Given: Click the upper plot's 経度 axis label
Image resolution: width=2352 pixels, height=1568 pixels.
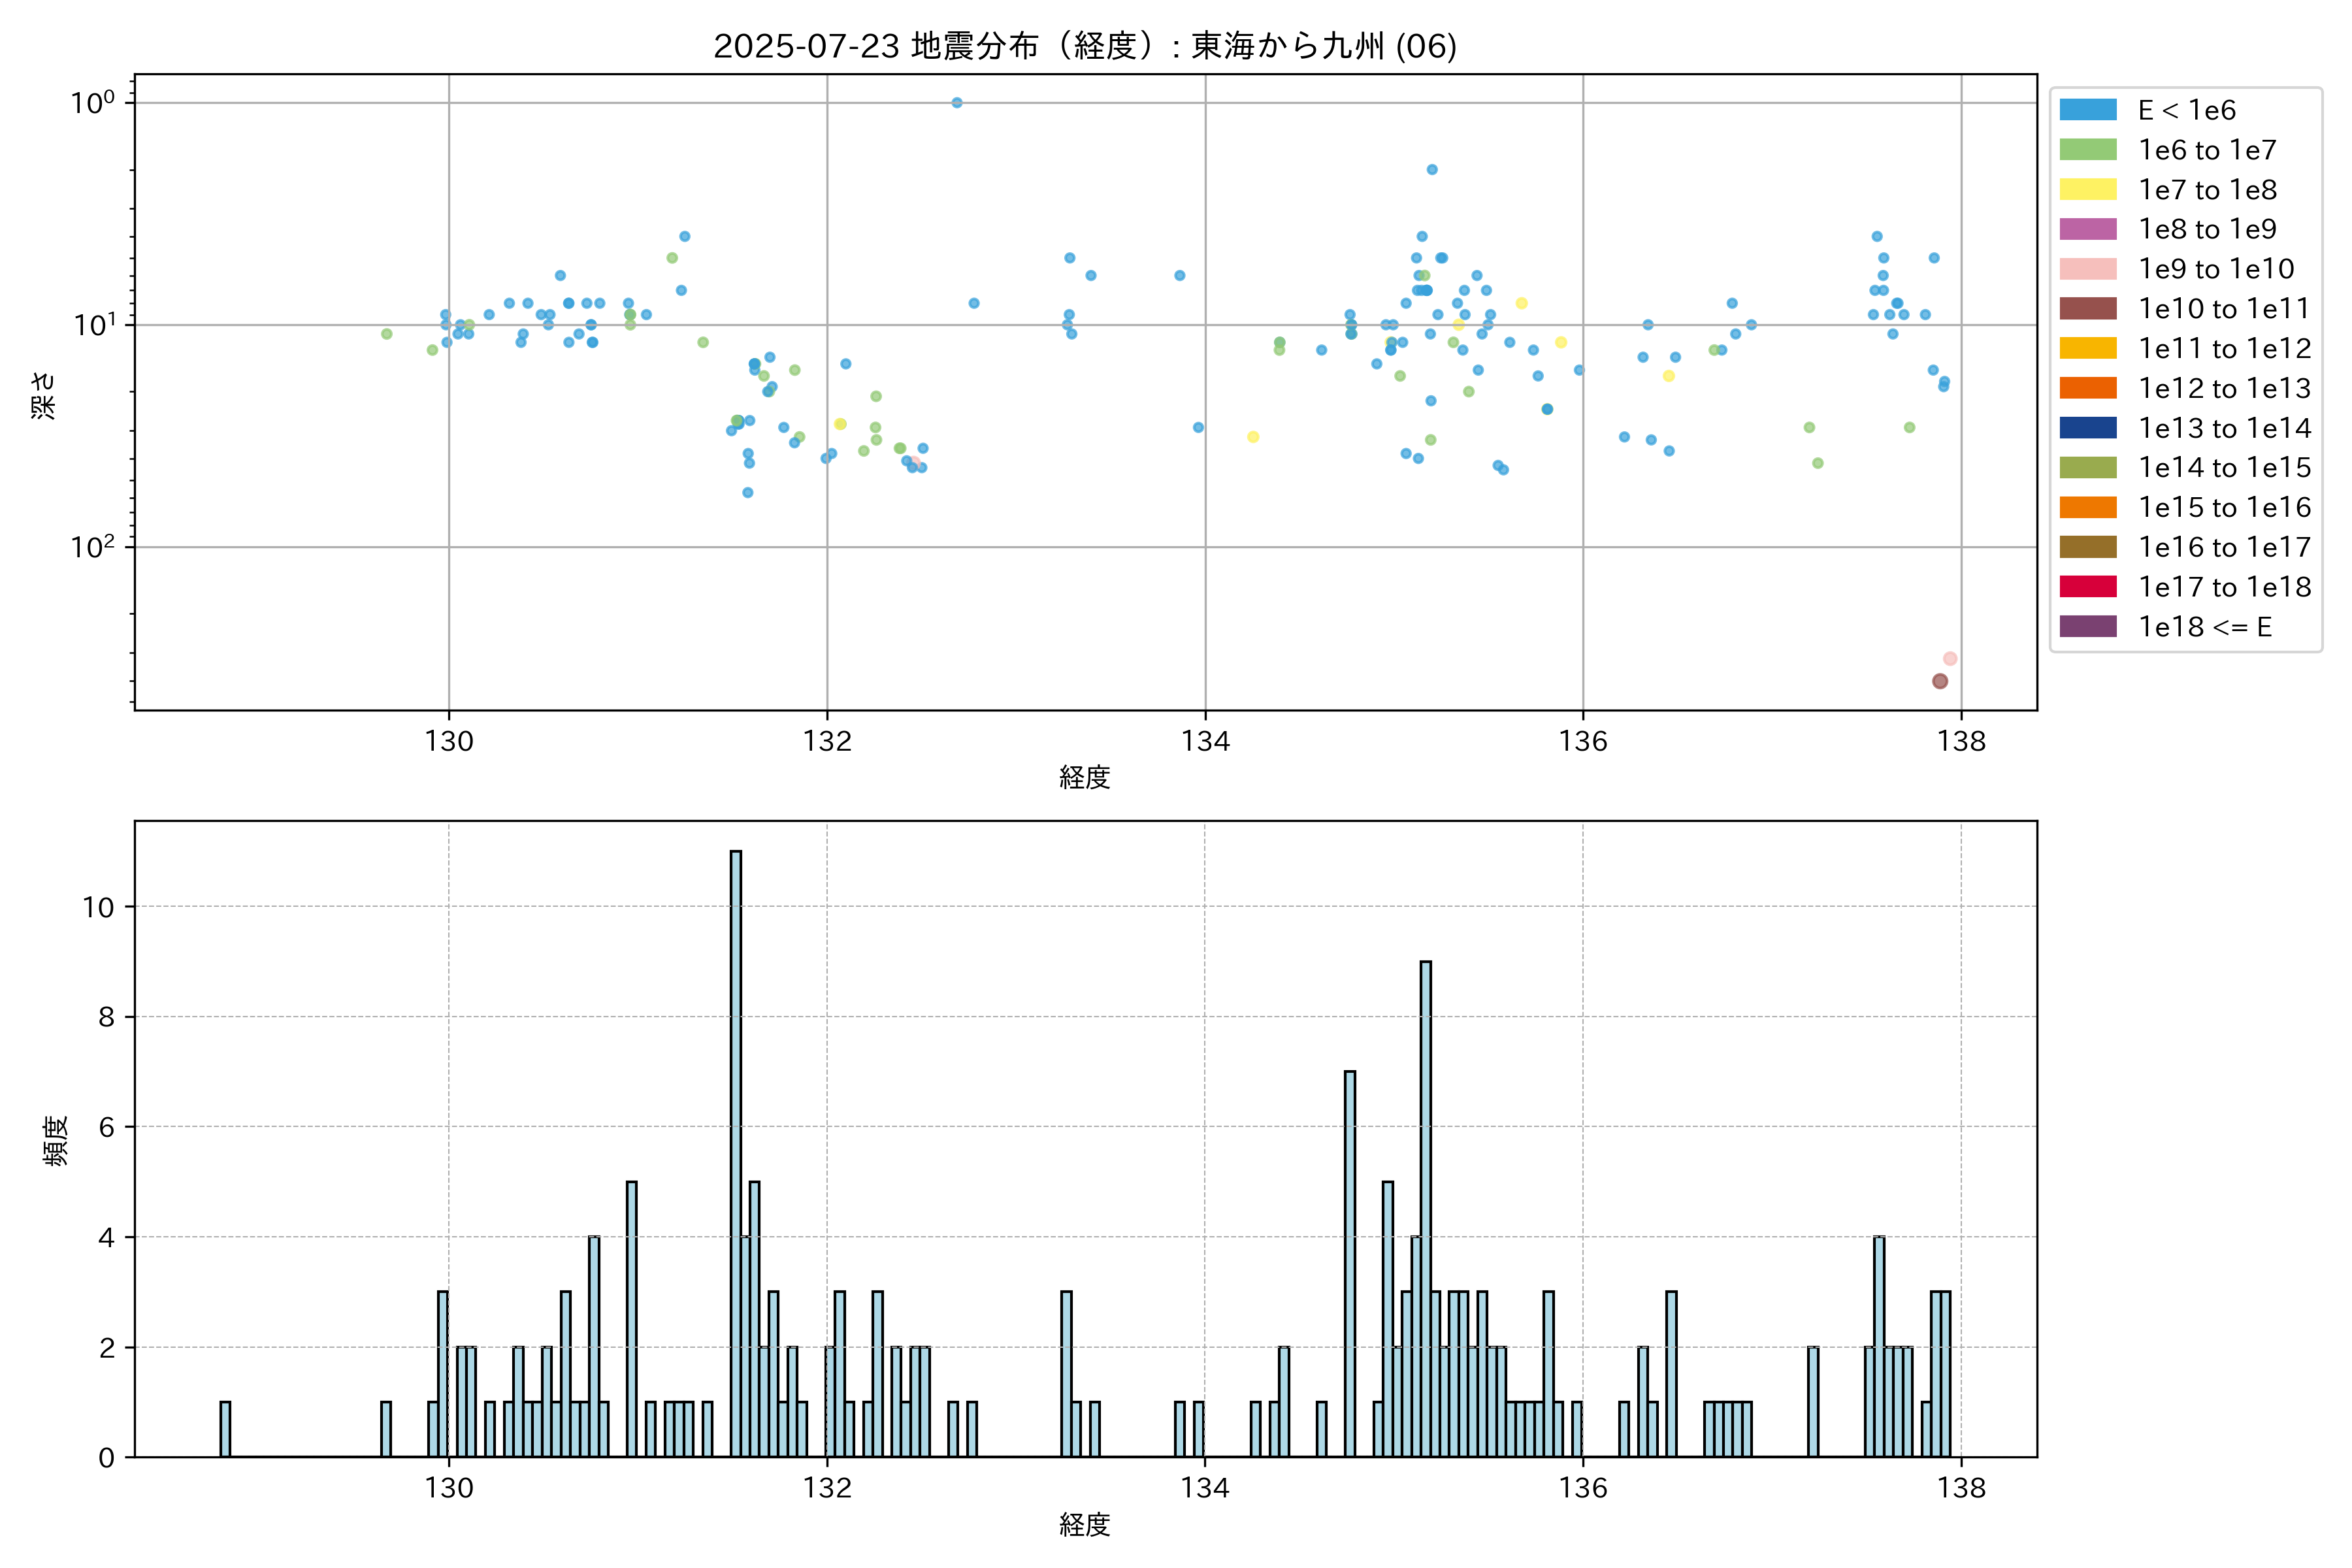Looking at the screenshot, I should click(1085, 777).
